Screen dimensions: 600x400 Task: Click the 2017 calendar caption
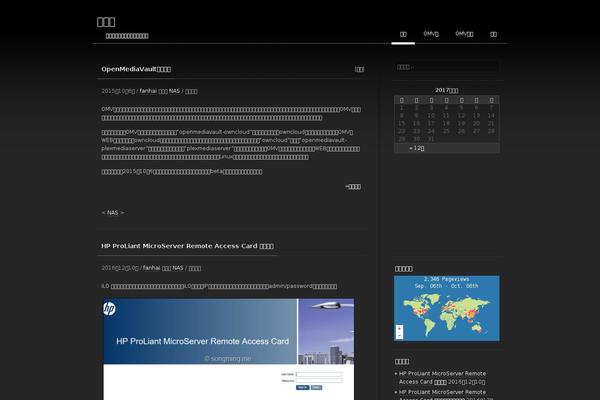point(447,90)
